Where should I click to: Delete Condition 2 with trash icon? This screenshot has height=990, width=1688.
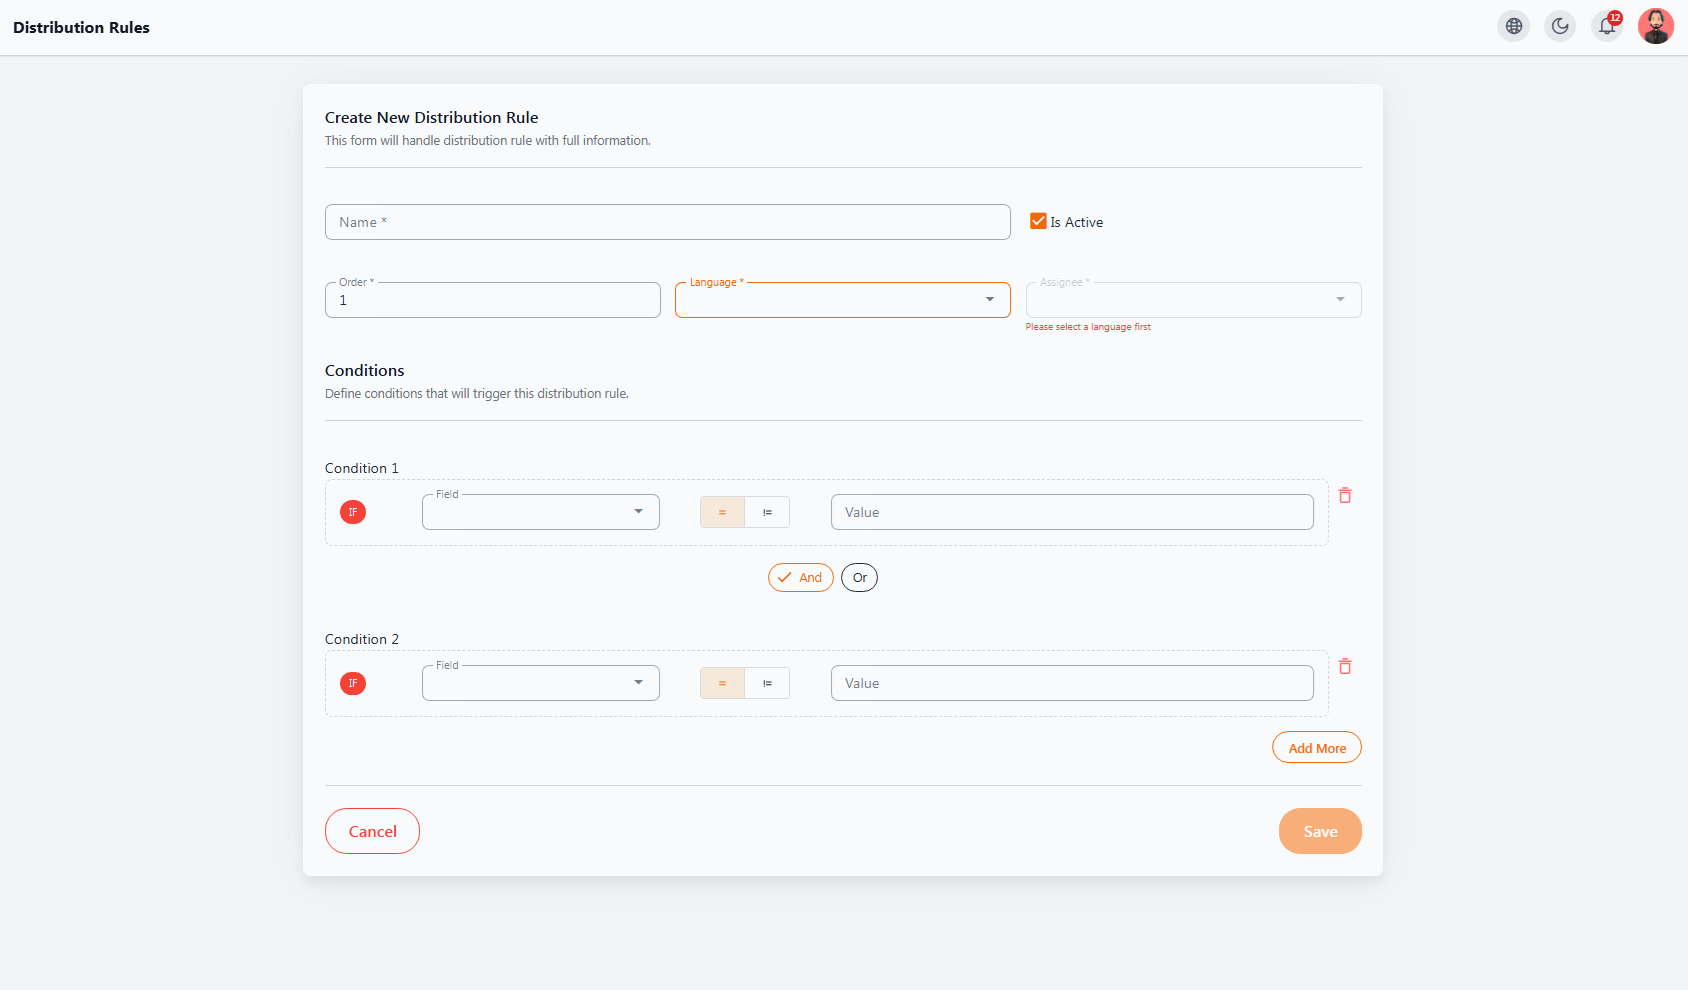click(1345, 666)
